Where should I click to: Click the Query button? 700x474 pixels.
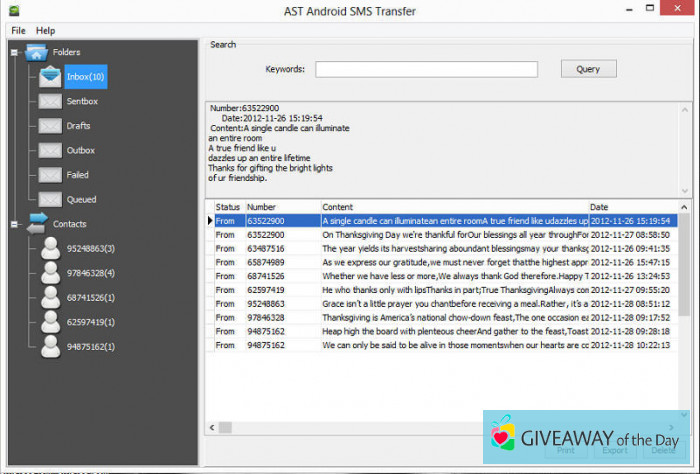[588, 69]
